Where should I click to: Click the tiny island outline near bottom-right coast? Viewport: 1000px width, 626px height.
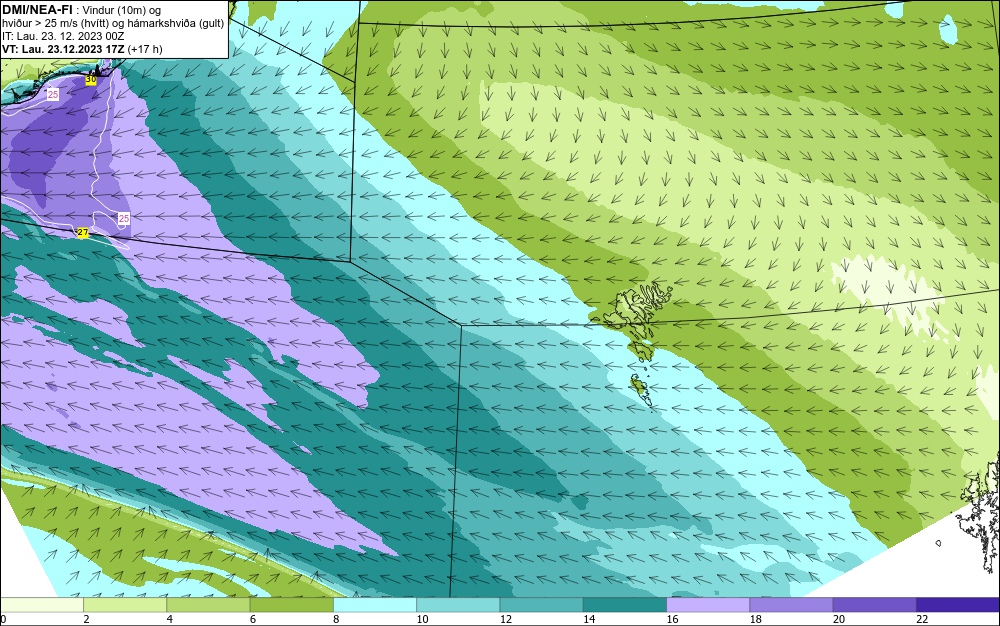[938, 543]
